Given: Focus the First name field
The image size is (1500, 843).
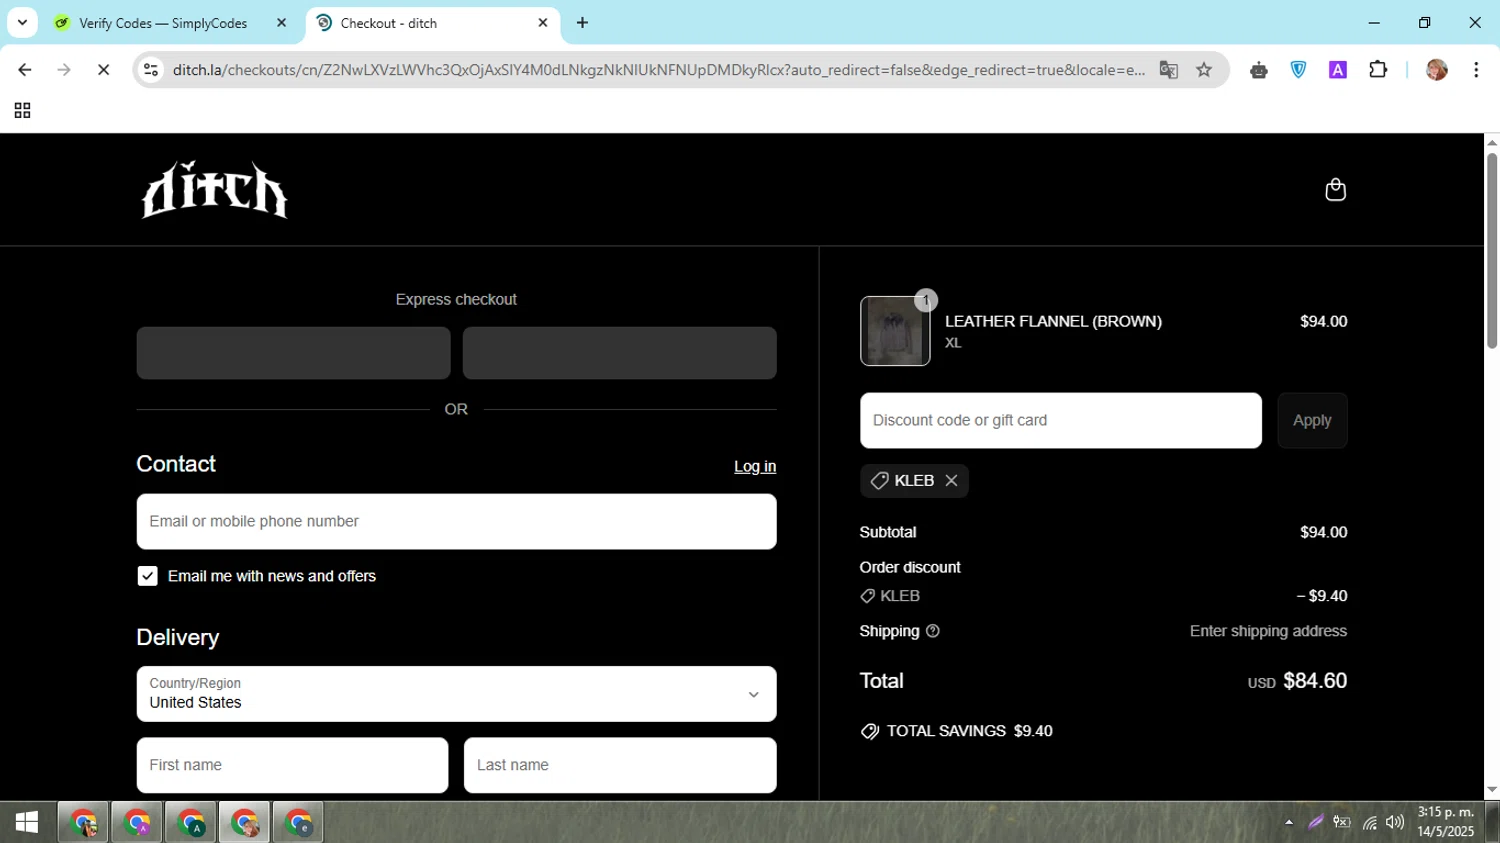Looking at the screenshot, I should 292,765.
